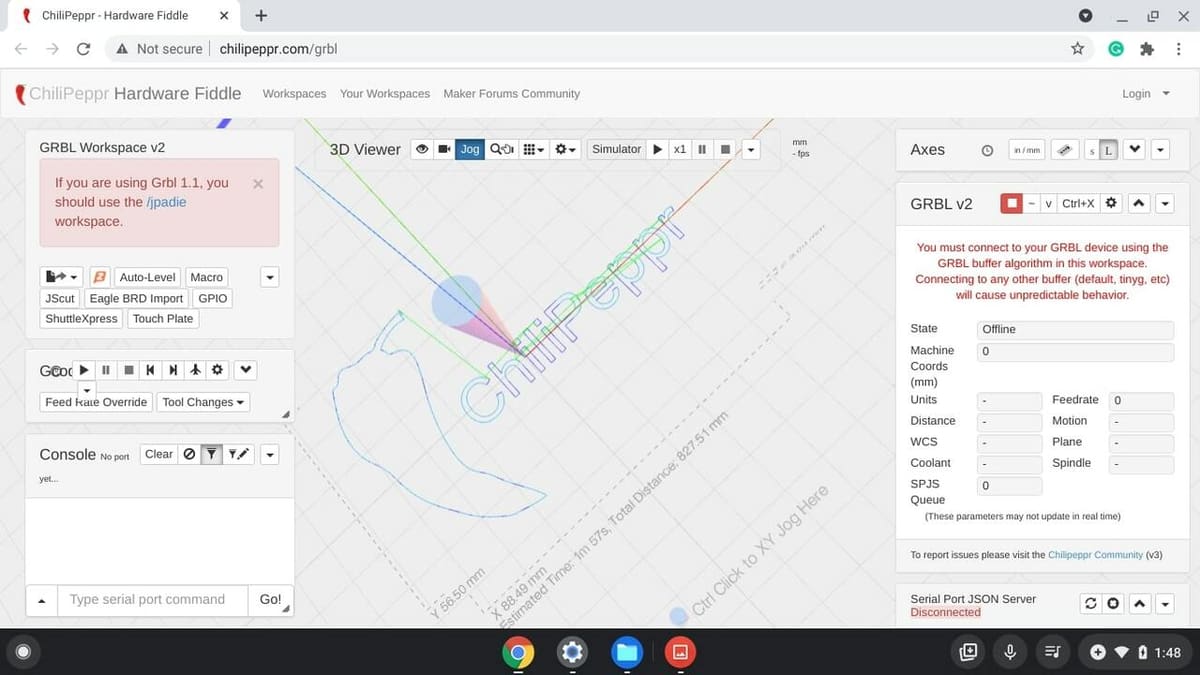1200x675 pixels.
Task: Open Maker Forums Community
Action: tap(511, 93)
